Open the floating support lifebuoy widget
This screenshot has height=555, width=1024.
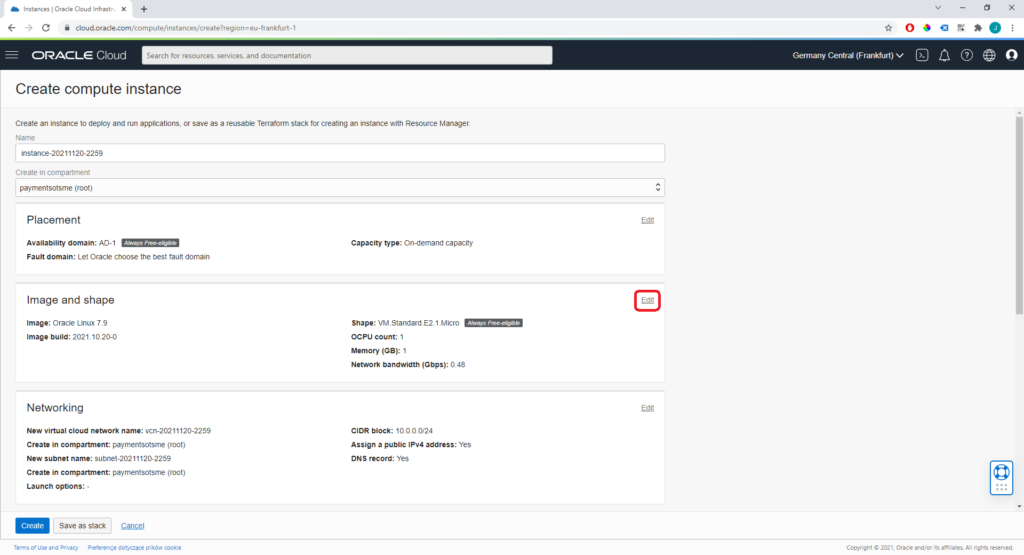tap(1001, 478)
